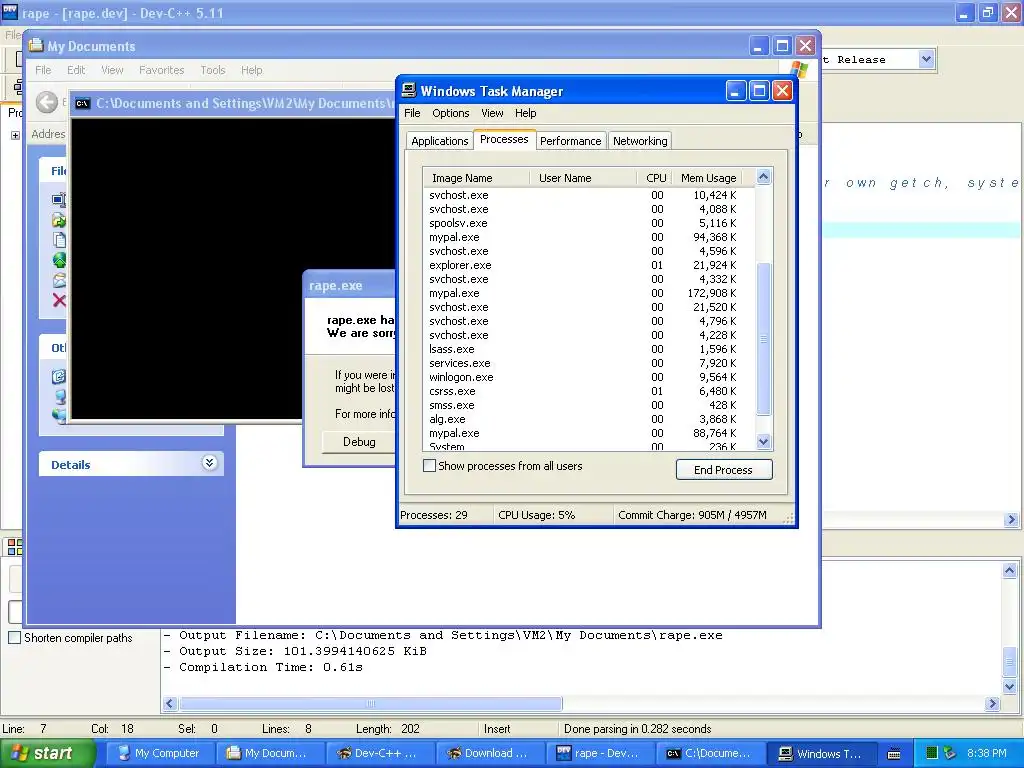
Task: Sort processes by CPU column
Action: point(655,178)
